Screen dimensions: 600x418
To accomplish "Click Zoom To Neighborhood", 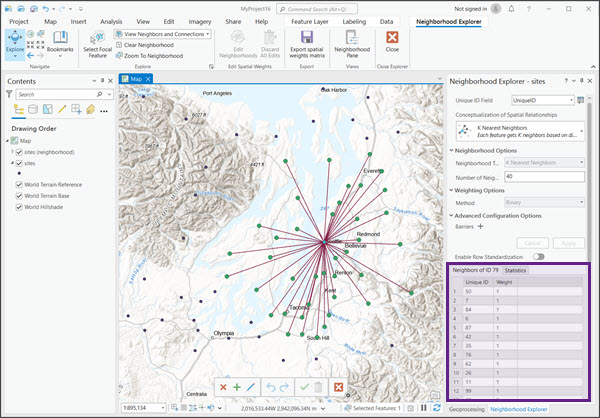I will (x=155, y=57).
